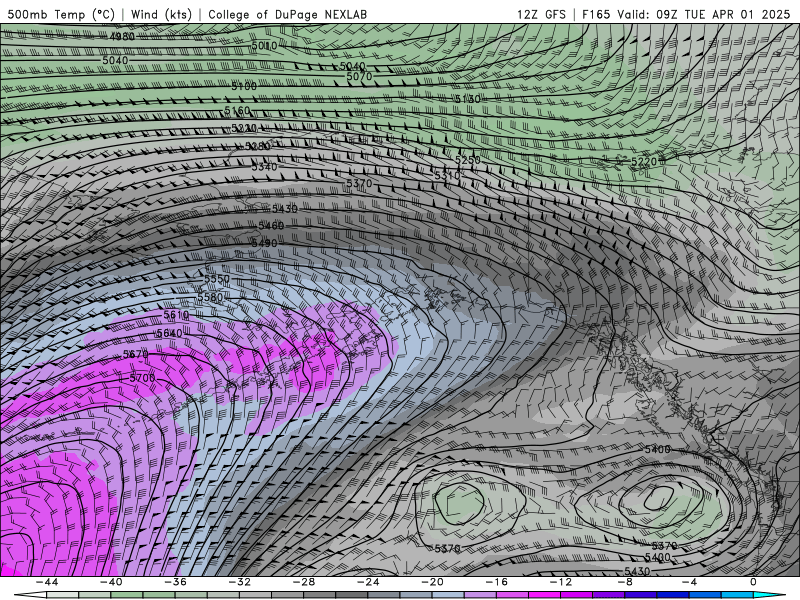
Task: Select the 5310 height contour label
Action: pos(447,176)
